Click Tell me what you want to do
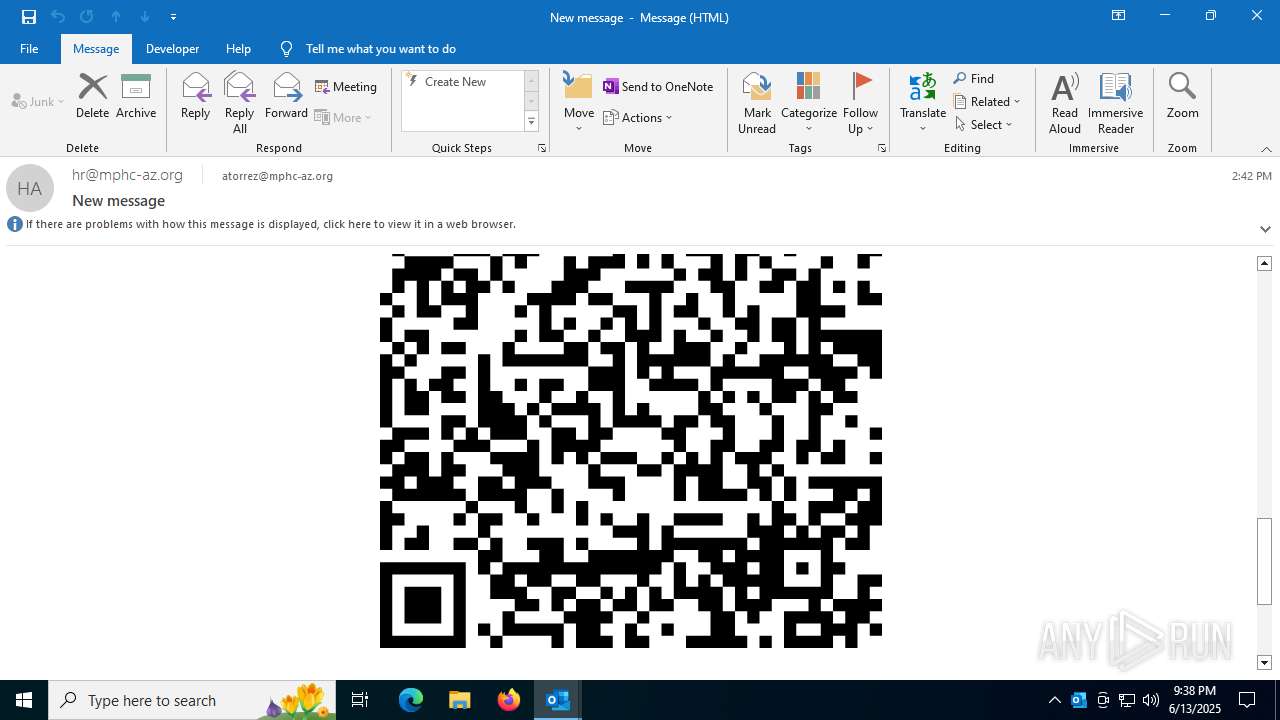The width and height of the screenshot is (1280, 720). click(x=380, y=48)
